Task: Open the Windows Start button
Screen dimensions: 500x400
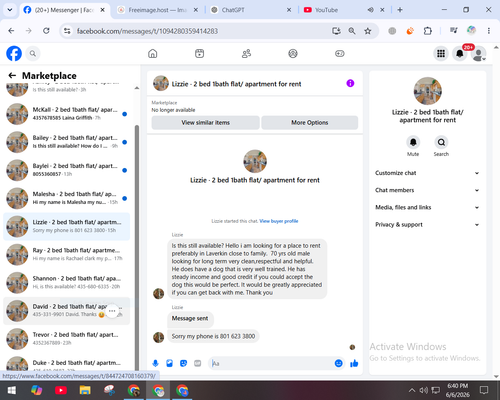Action: coord(12,390)
